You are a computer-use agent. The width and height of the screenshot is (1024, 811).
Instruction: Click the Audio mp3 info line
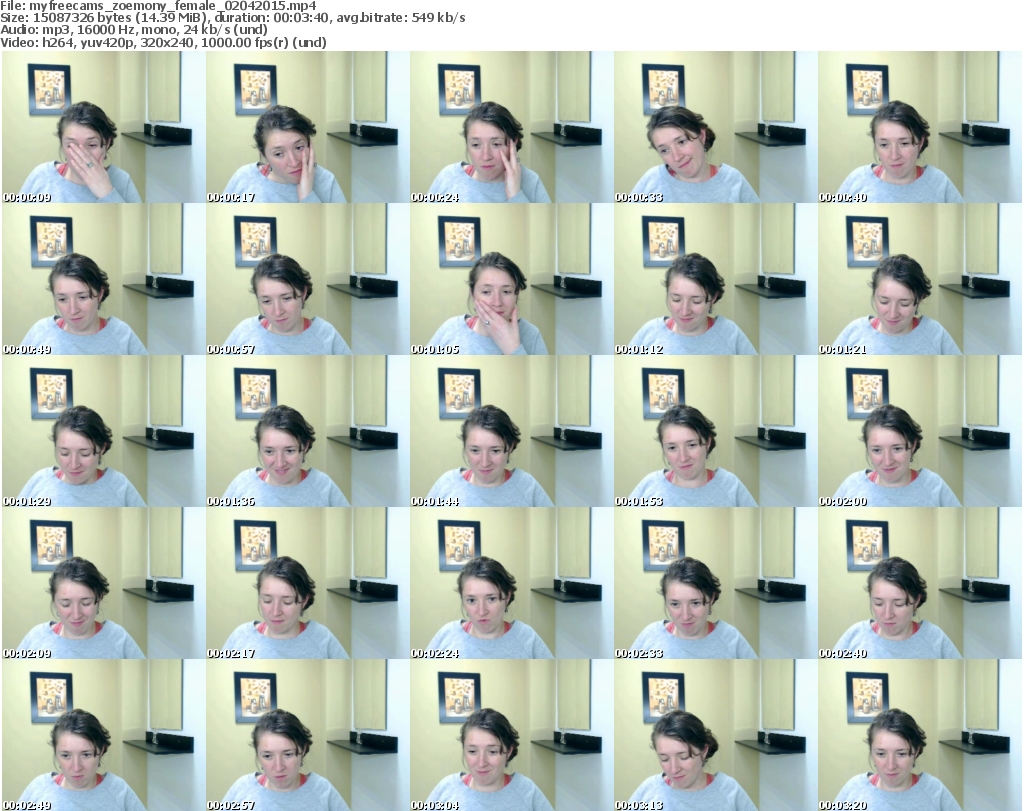coord(134,30)
